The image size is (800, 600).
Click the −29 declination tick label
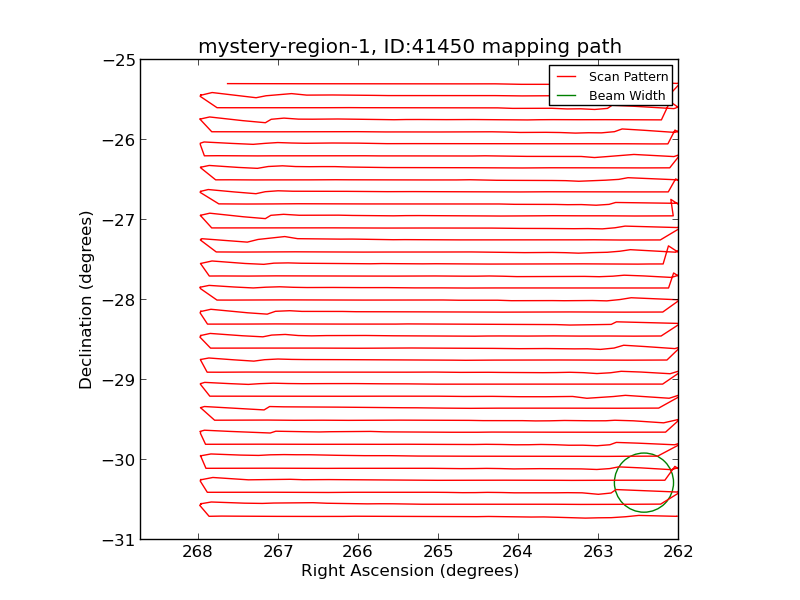pos(119,380)
